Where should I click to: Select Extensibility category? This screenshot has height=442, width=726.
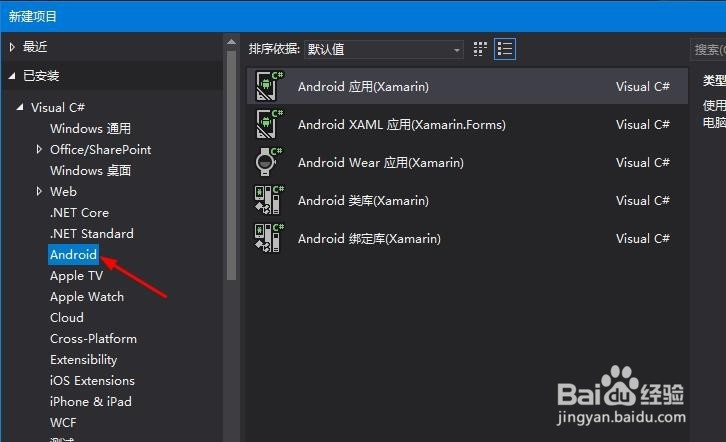(83, 360)
